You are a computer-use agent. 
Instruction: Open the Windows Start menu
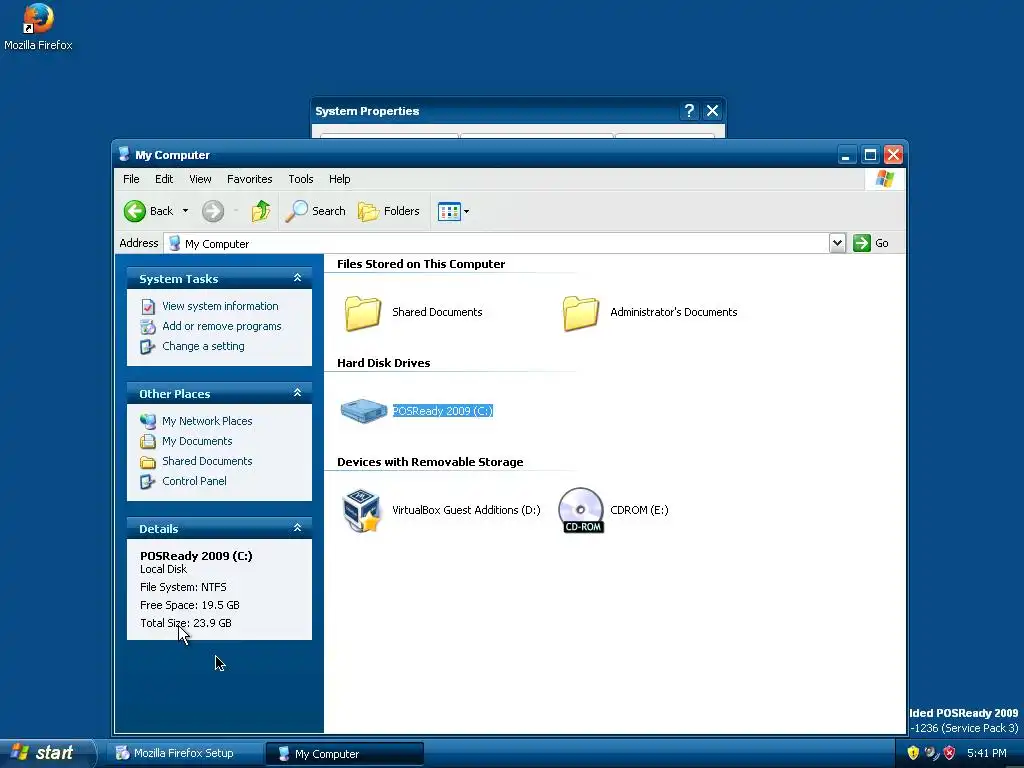46,753
